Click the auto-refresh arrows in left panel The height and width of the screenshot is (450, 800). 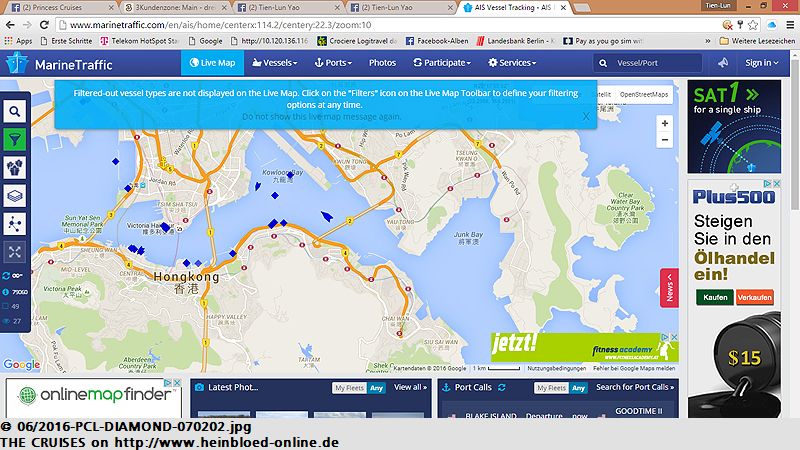6,276
